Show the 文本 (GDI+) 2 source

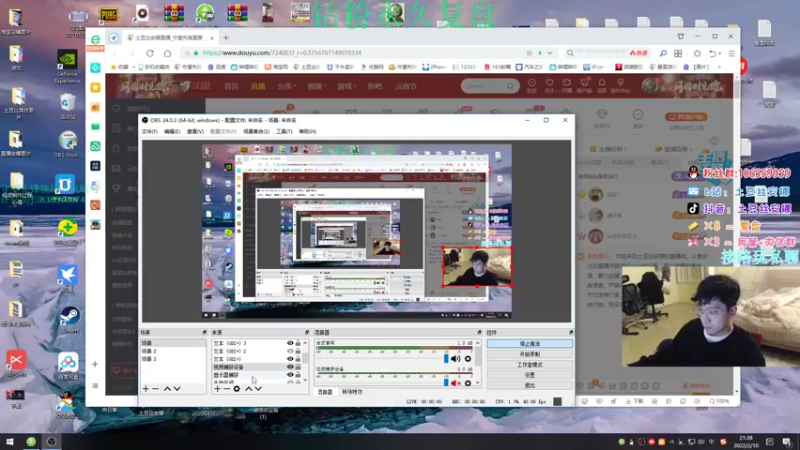point(290,351)
